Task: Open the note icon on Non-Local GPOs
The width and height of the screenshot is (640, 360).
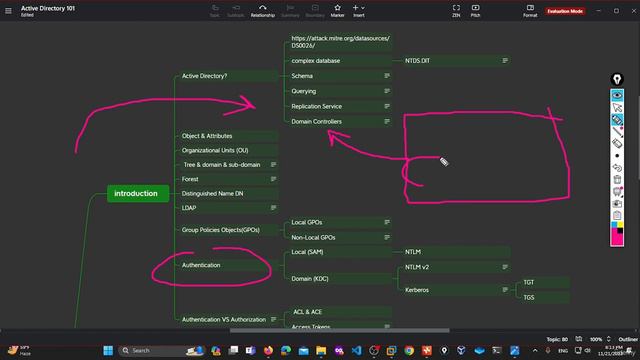Action: [387, 237]
